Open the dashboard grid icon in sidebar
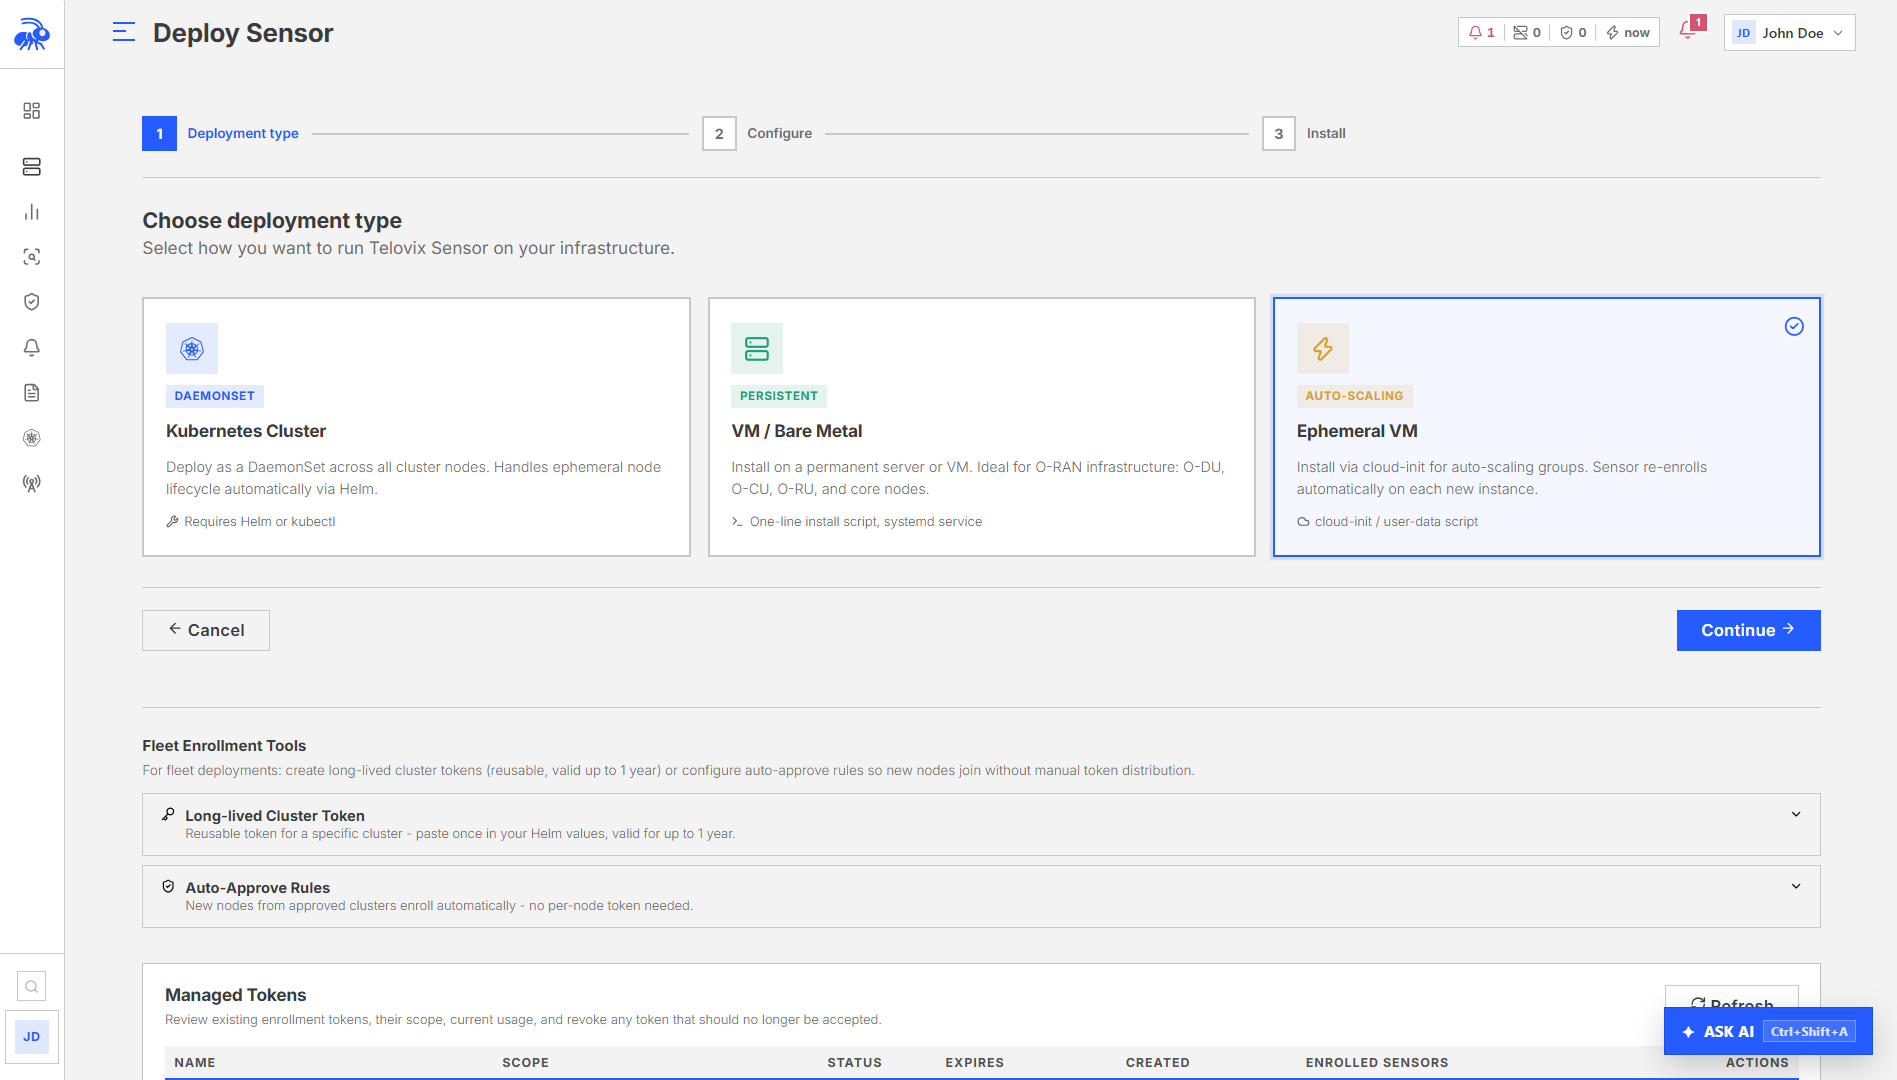This screenshot has height=1080, width=1897. pos(32,110)
